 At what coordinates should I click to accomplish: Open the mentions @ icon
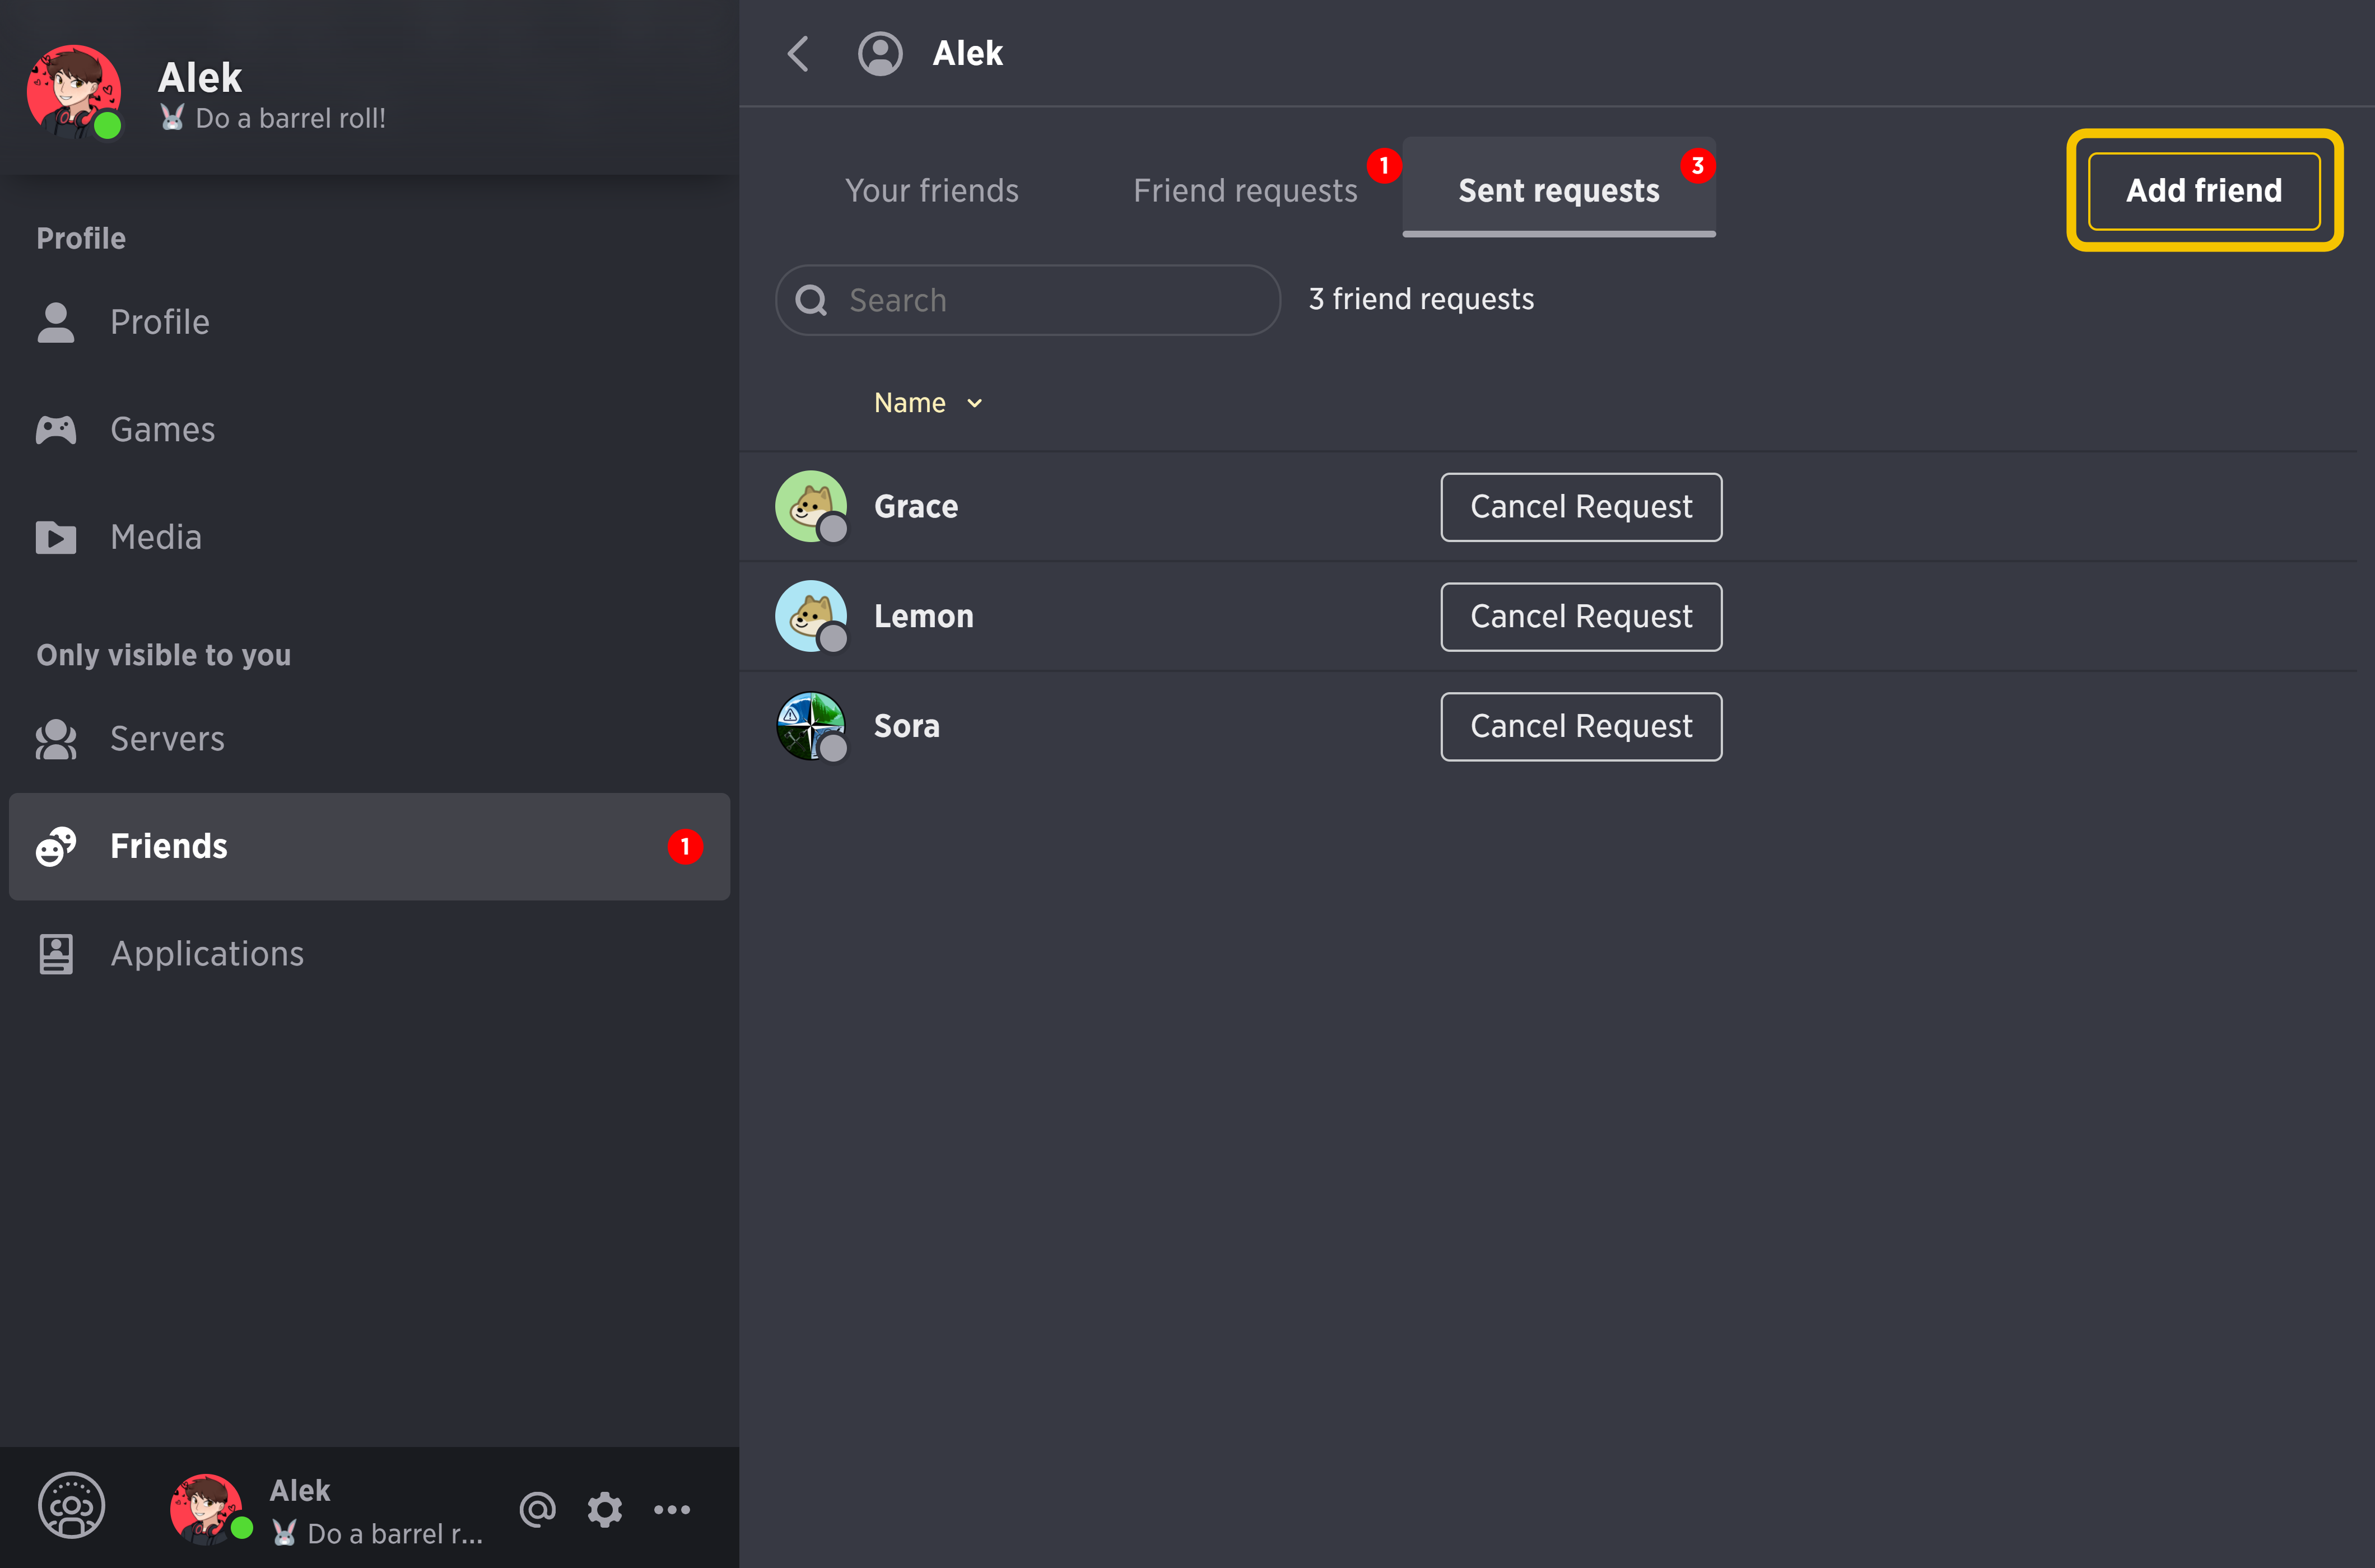click(537, 1509)
